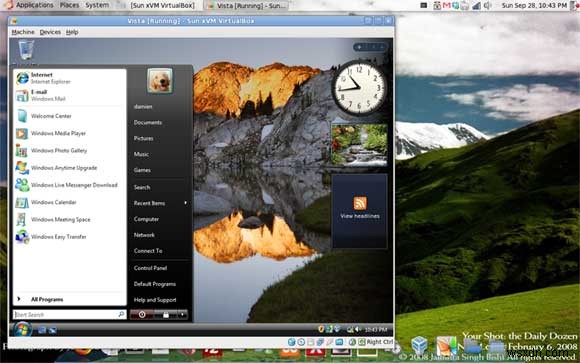This screenshot has width=580, height=363.
Task: Open VirtualBox Devices menu
Action: coord(50,32)
